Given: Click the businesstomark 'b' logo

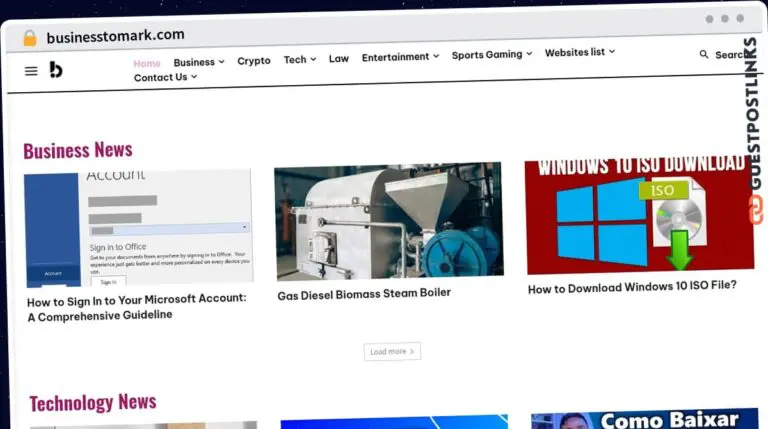Looking at the screenshot, I should (x=56, y=69).
